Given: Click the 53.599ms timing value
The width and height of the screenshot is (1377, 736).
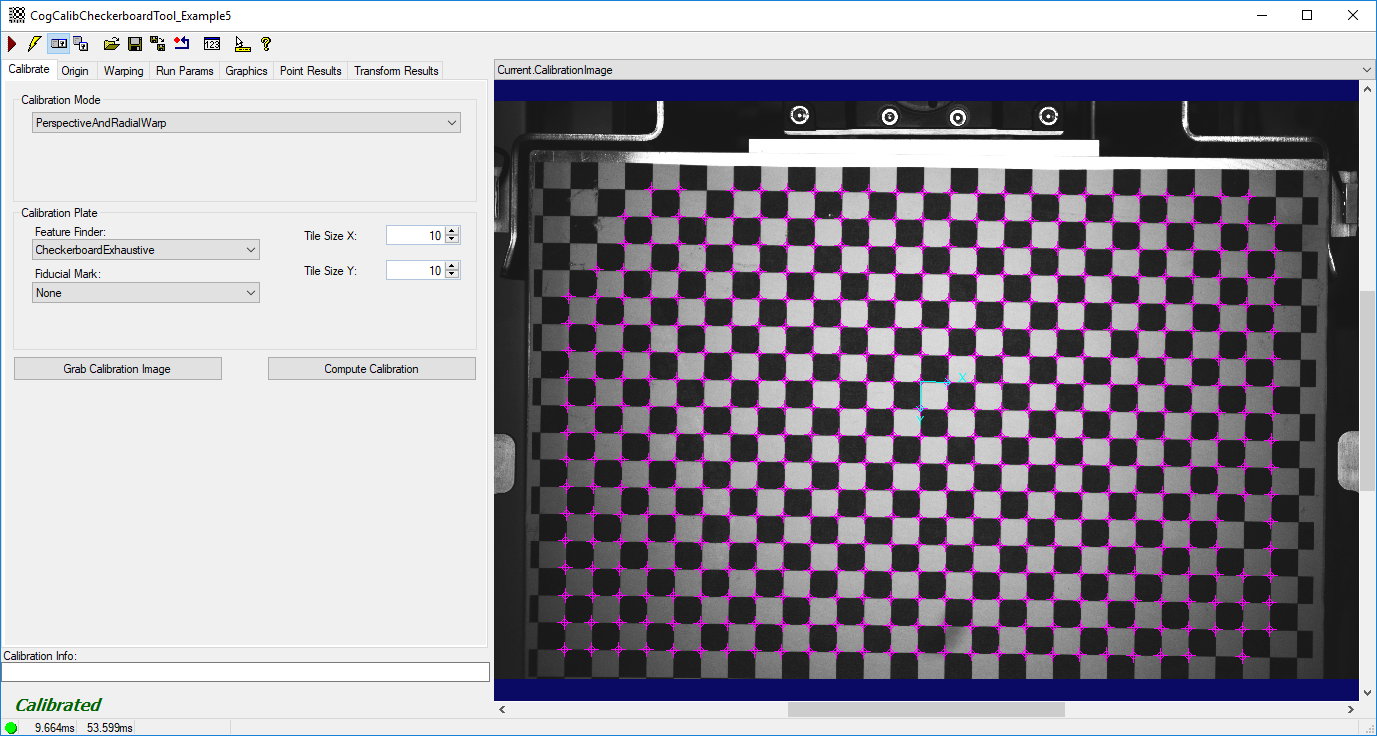Looking at the screenshot, I should (x=108, y=728).
